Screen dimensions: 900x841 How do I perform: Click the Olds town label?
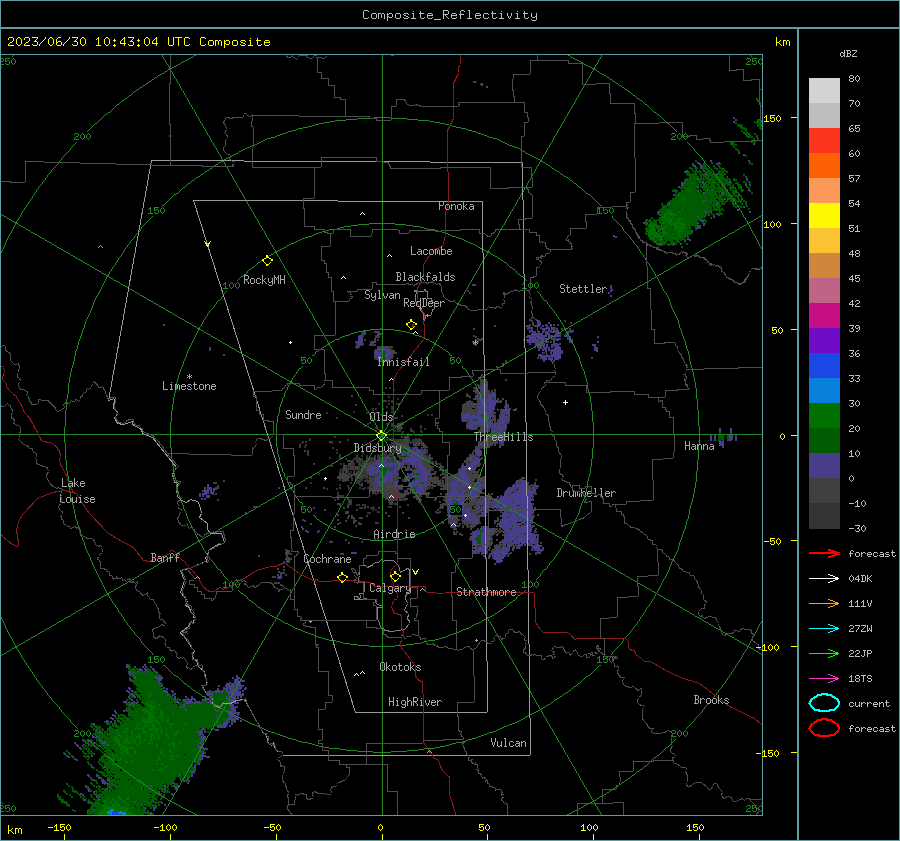(381, 417)
